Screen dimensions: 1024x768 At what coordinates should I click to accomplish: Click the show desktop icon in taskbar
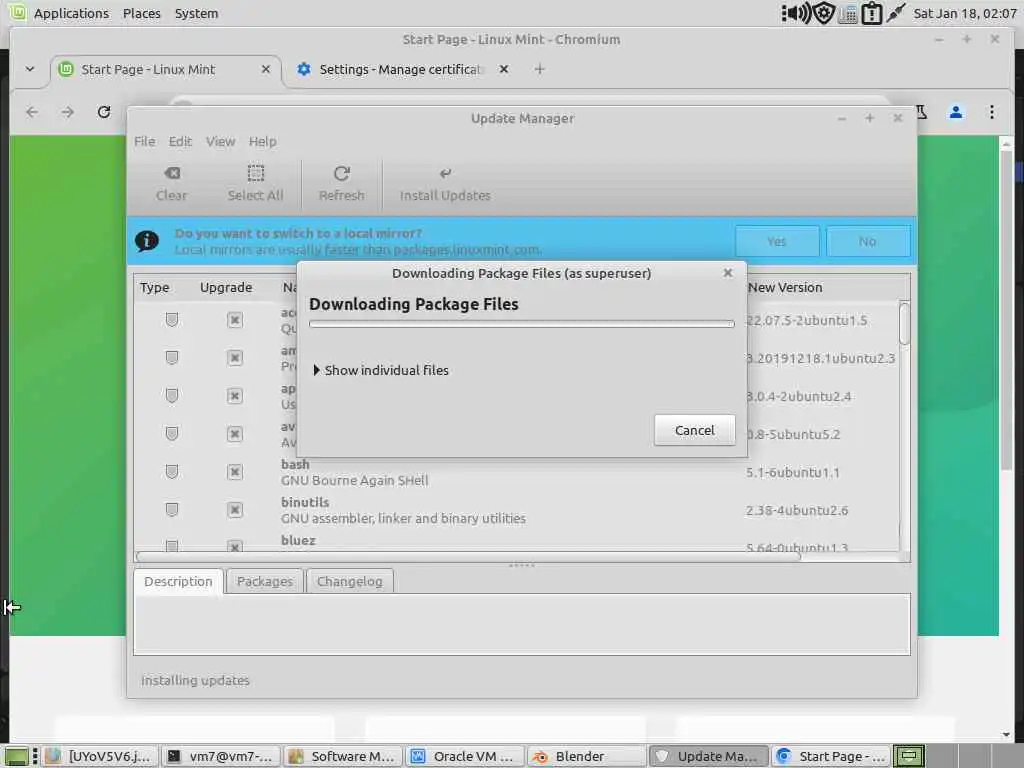[18, 756]
